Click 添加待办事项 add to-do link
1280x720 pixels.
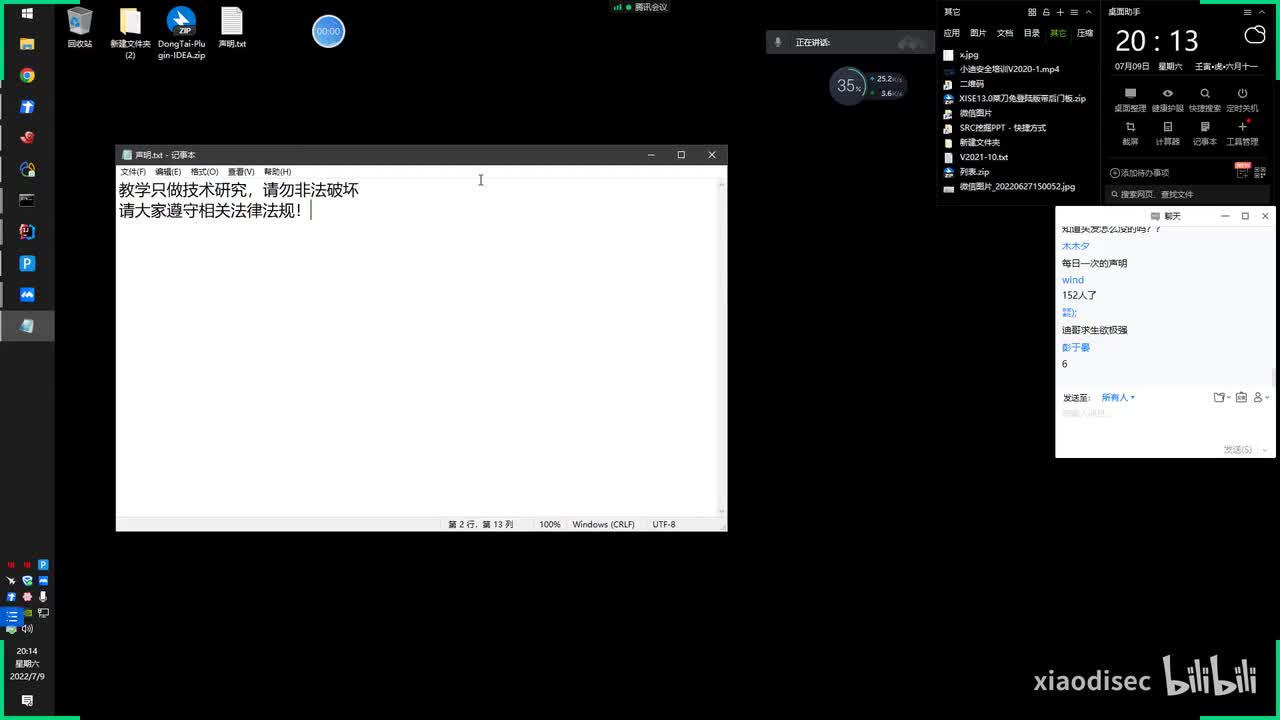coord(1139,173)
